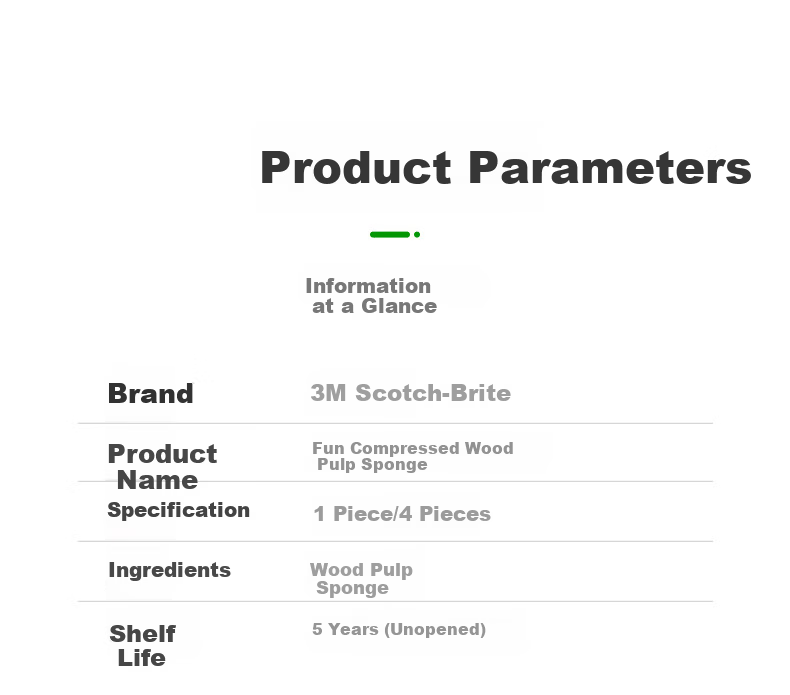790x695 pixels.
Task: Click the divider line below Brand row
Action: (396, 423)
